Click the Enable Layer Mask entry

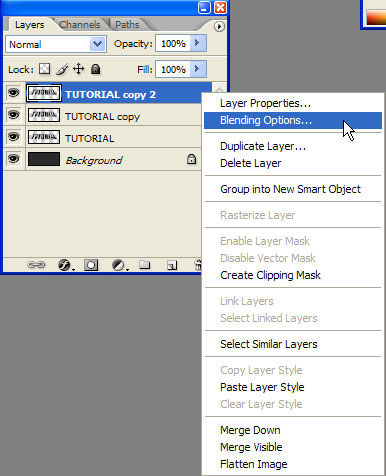tap(293, 241)
